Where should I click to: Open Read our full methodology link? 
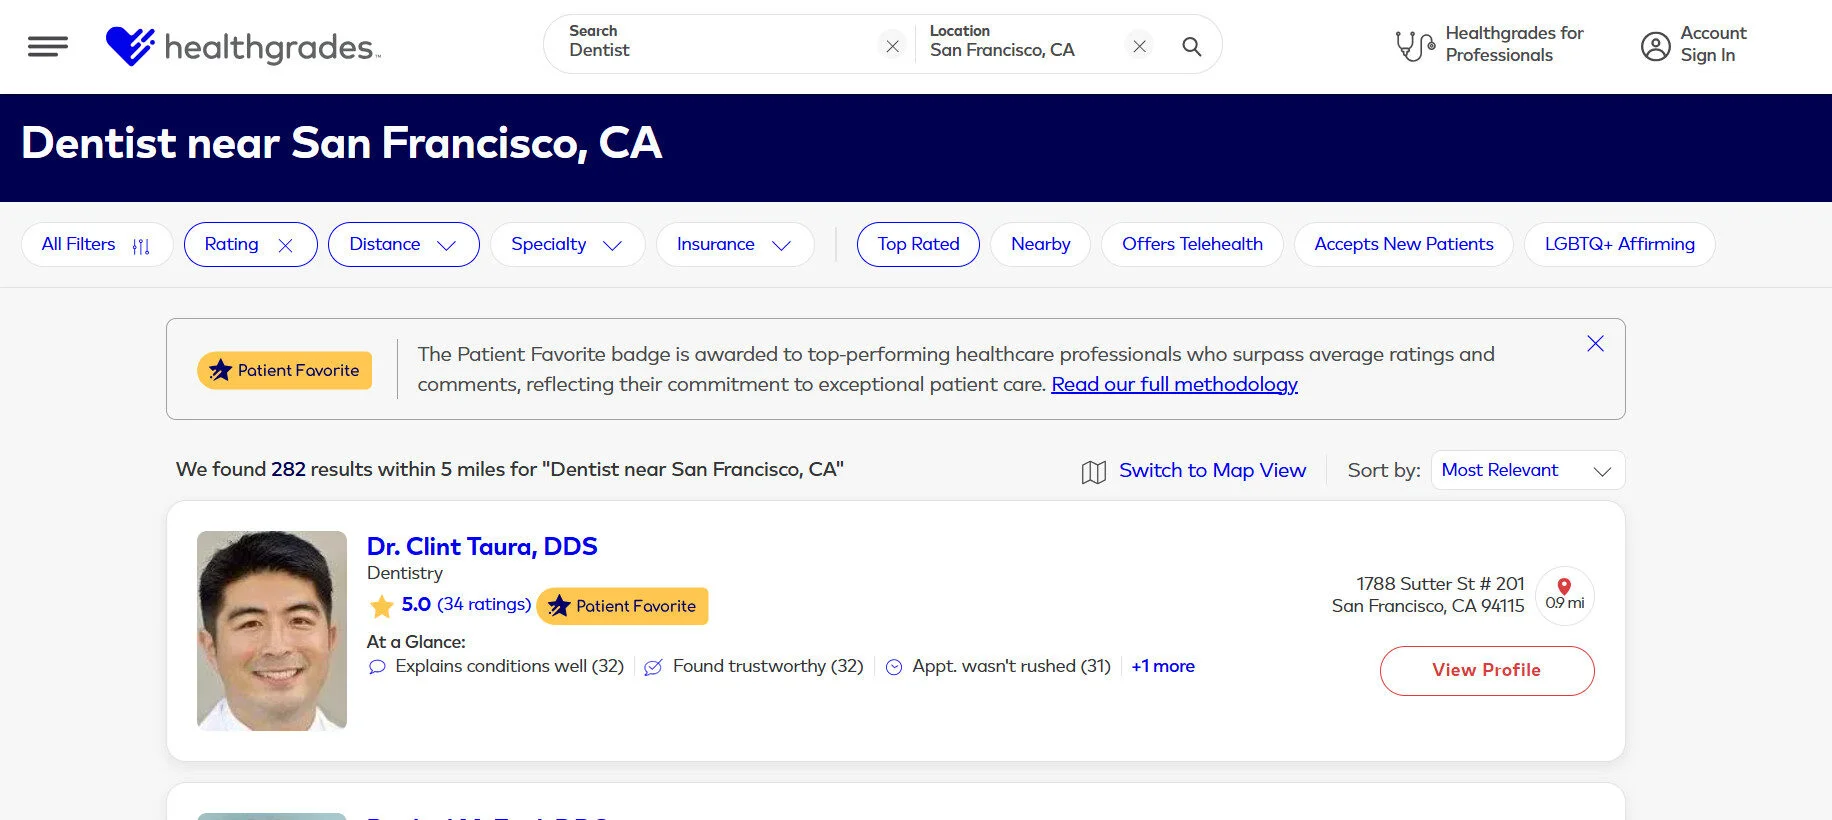coord(1174,384)
